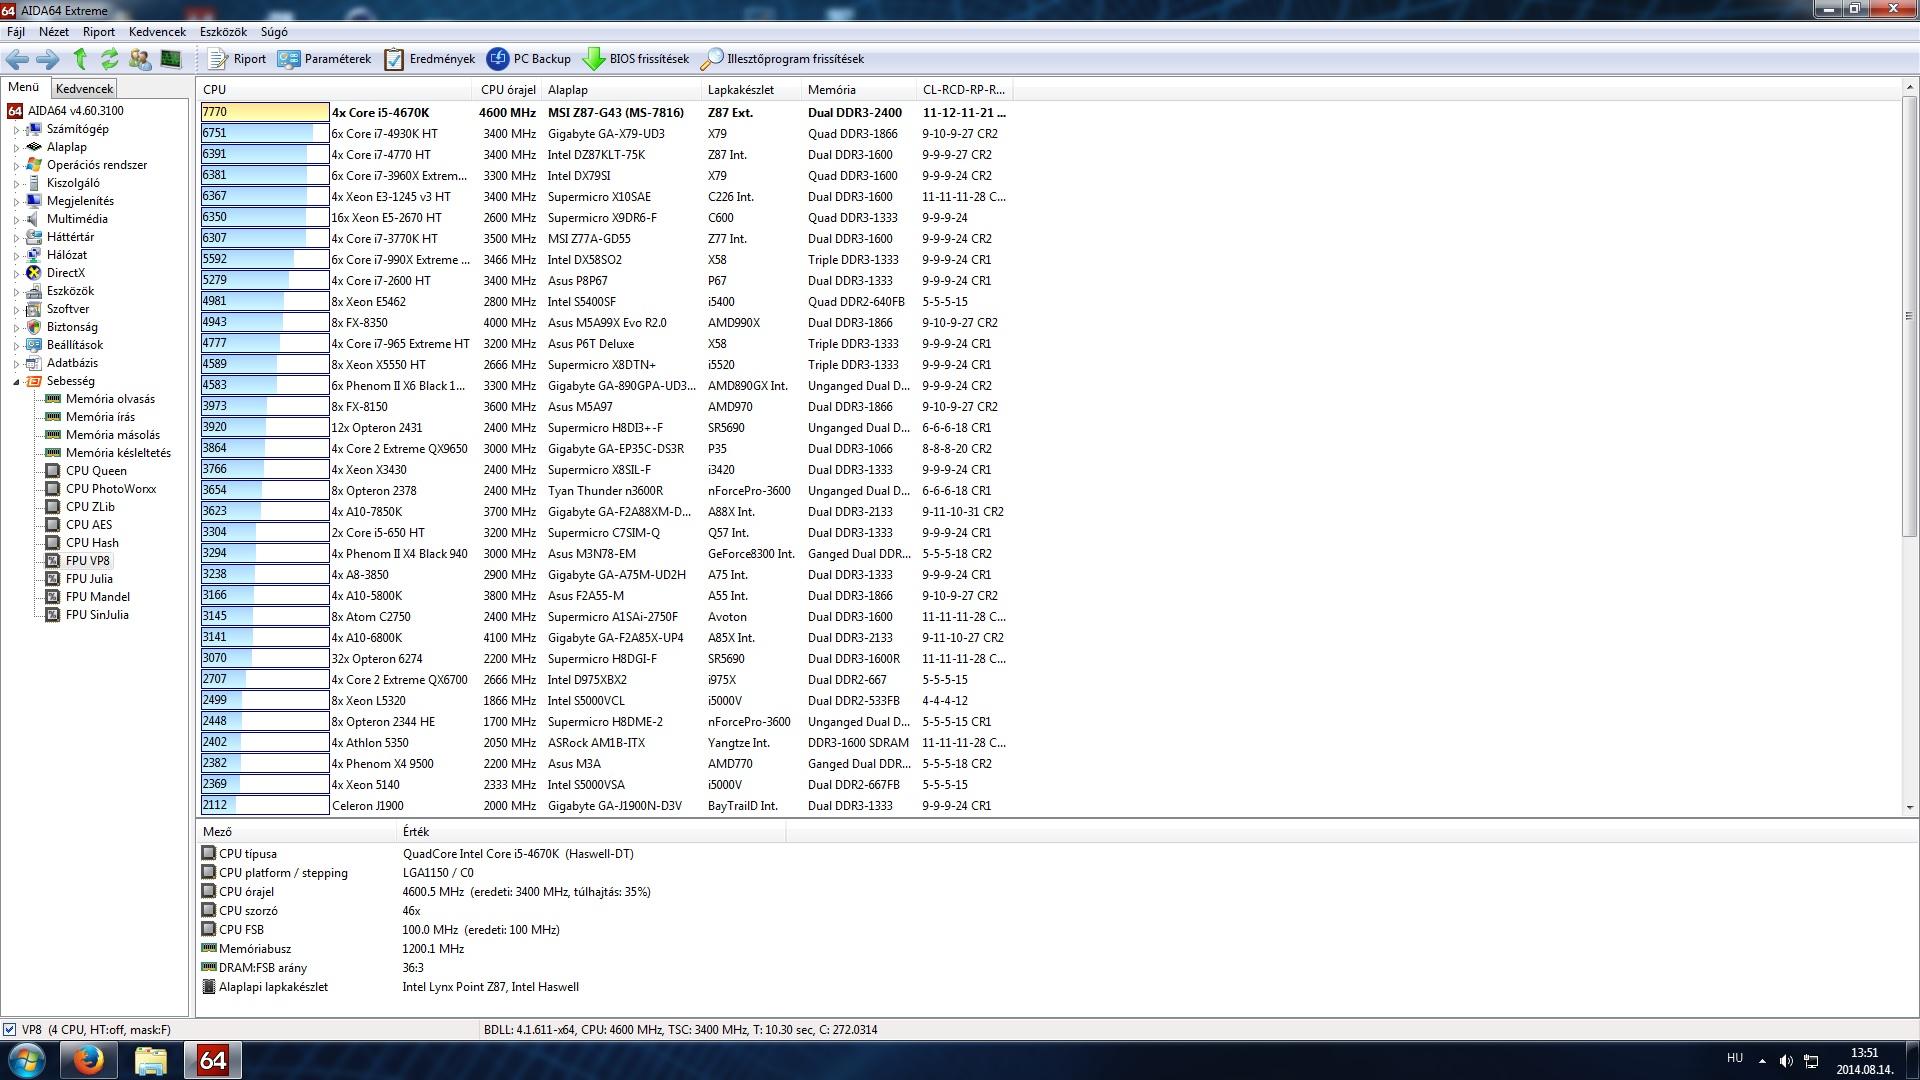Click the HU language indicator

pos(1735,1058)
